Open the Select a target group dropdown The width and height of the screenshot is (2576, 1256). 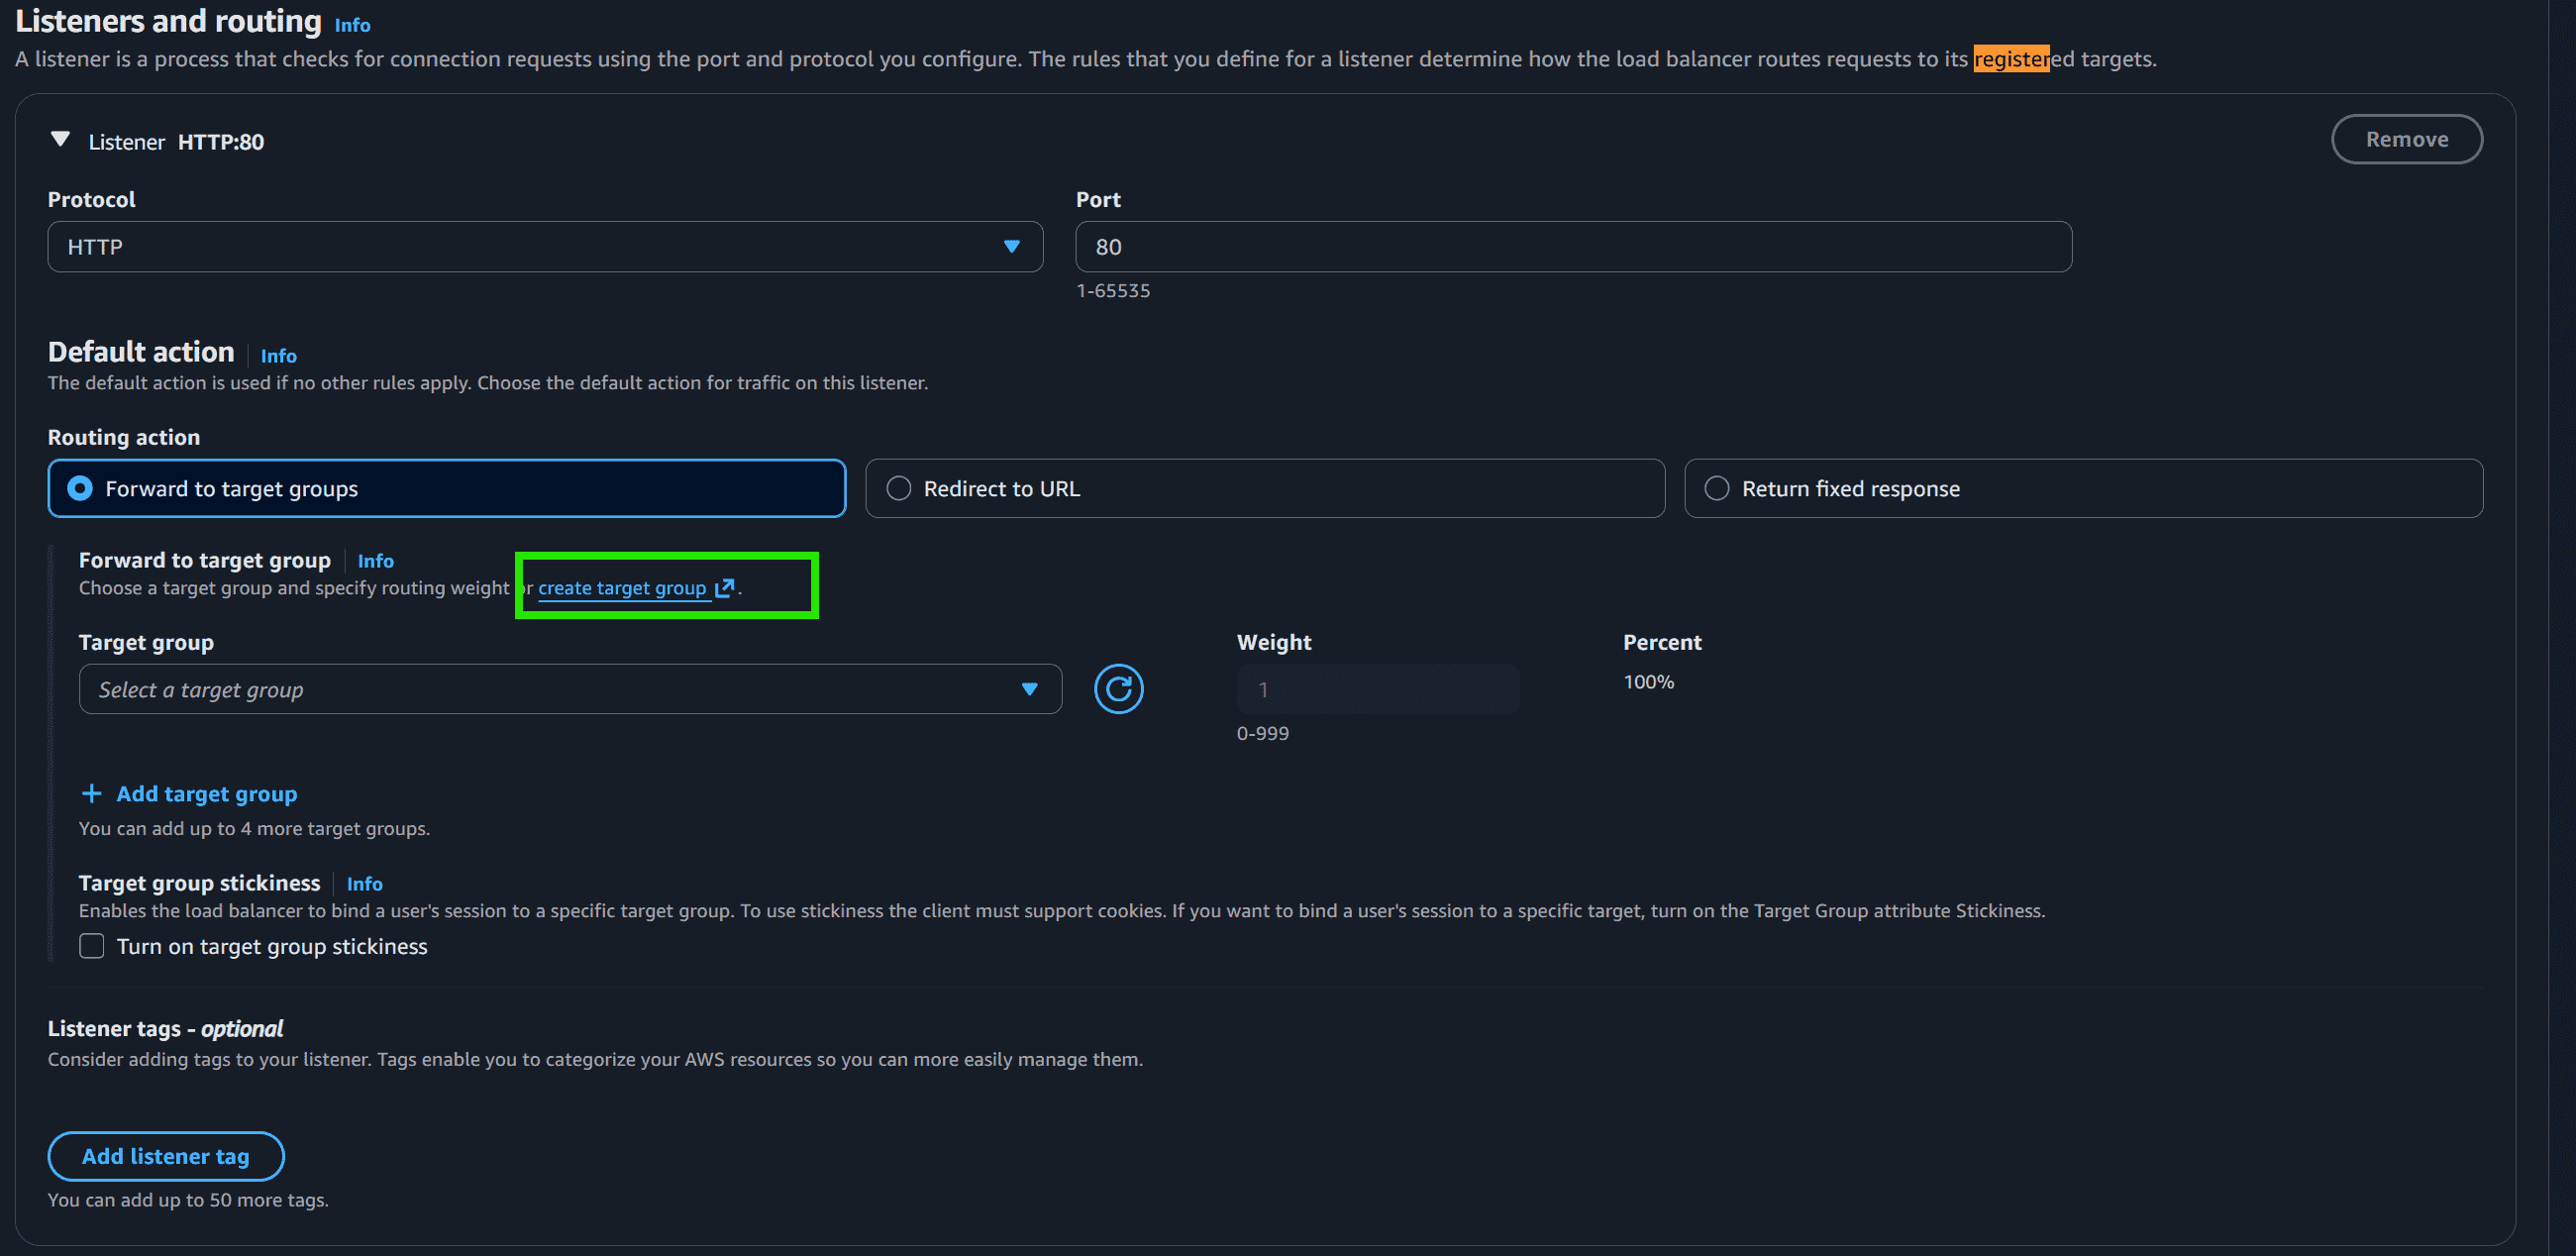(x=570, y=689)
